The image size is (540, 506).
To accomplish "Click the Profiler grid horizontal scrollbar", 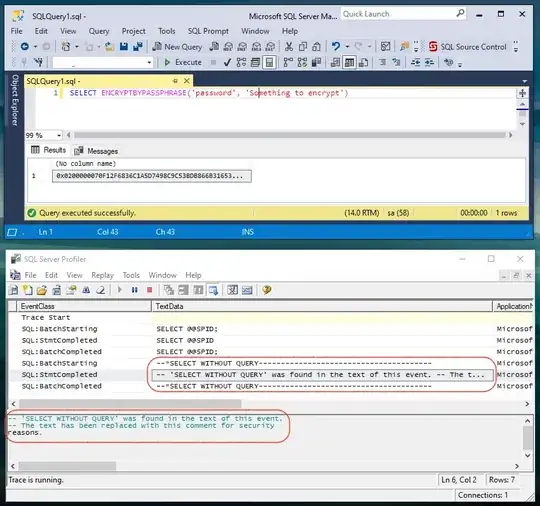I will click(130, 403).
